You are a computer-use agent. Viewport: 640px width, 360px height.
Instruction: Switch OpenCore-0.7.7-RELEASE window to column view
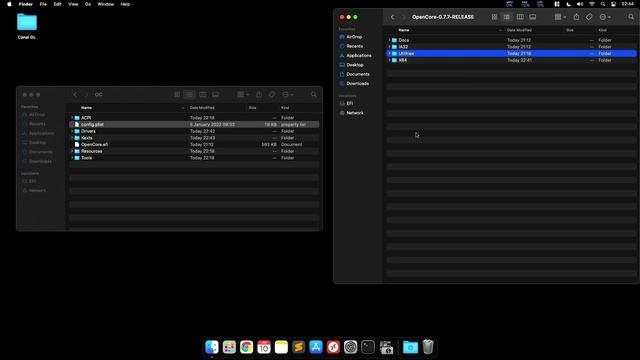tap(520, 17)
